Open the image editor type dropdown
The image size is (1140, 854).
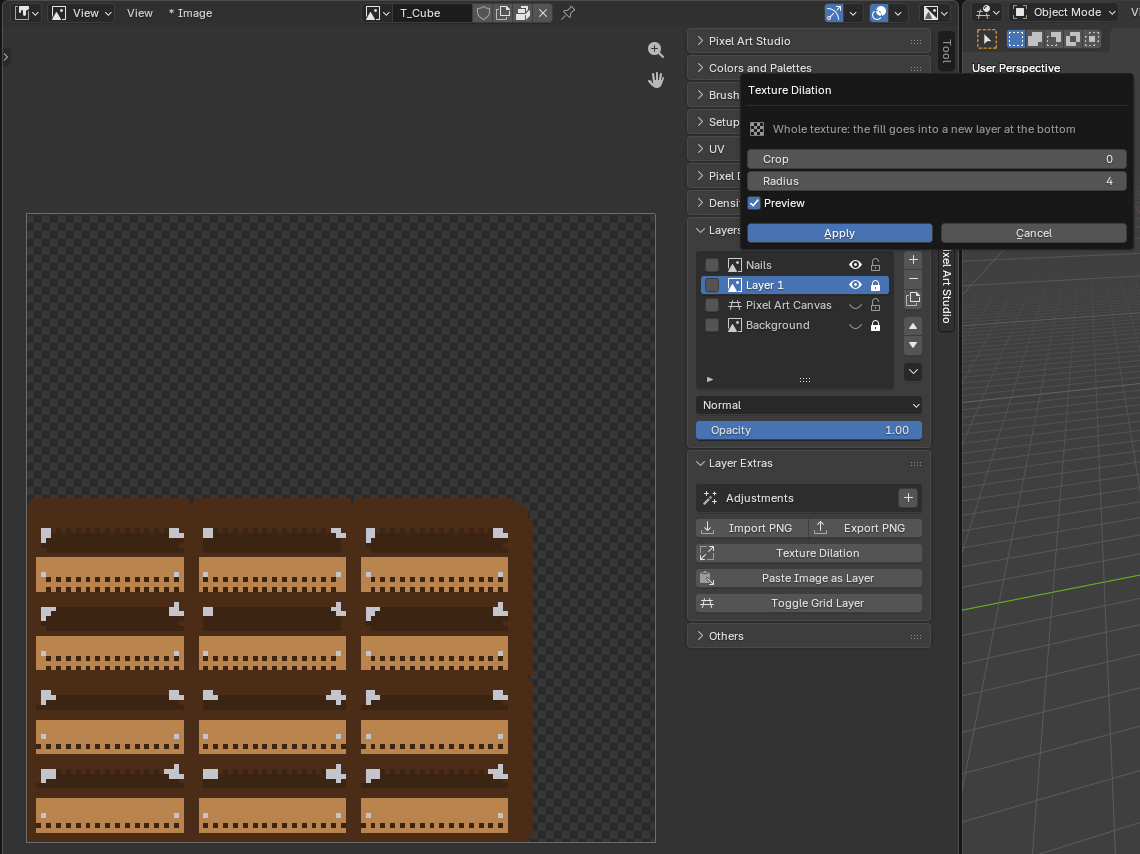point(27,13)
